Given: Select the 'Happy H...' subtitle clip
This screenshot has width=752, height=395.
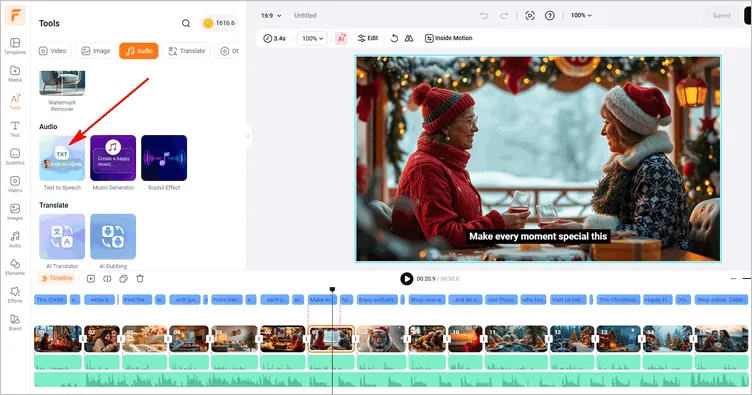Looking at the screenshot, I should point(658,300).
